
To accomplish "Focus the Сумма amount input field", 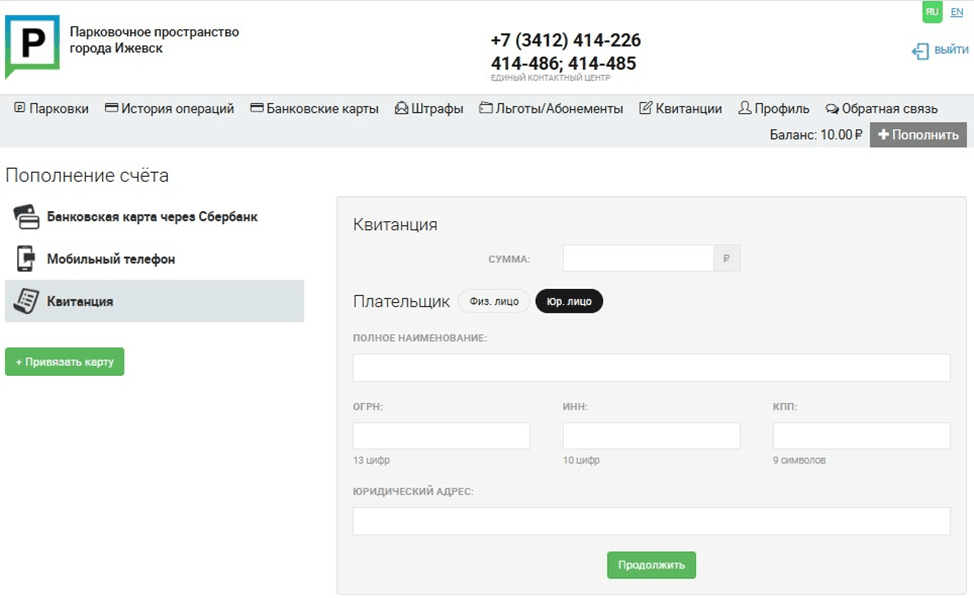I will click(x=638, y=259).
